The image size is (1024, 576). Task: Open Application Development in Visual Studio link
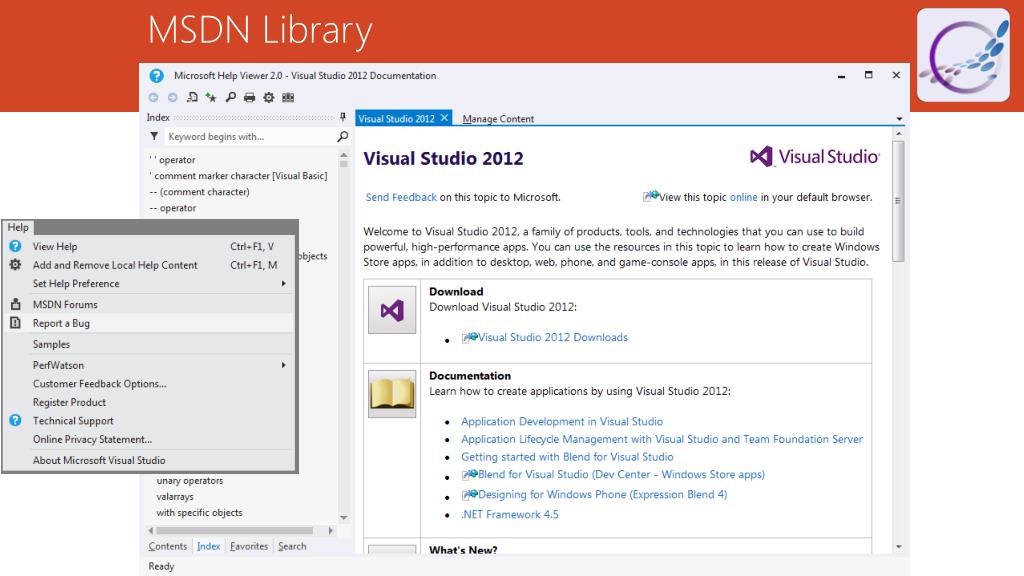pos(562,421)
